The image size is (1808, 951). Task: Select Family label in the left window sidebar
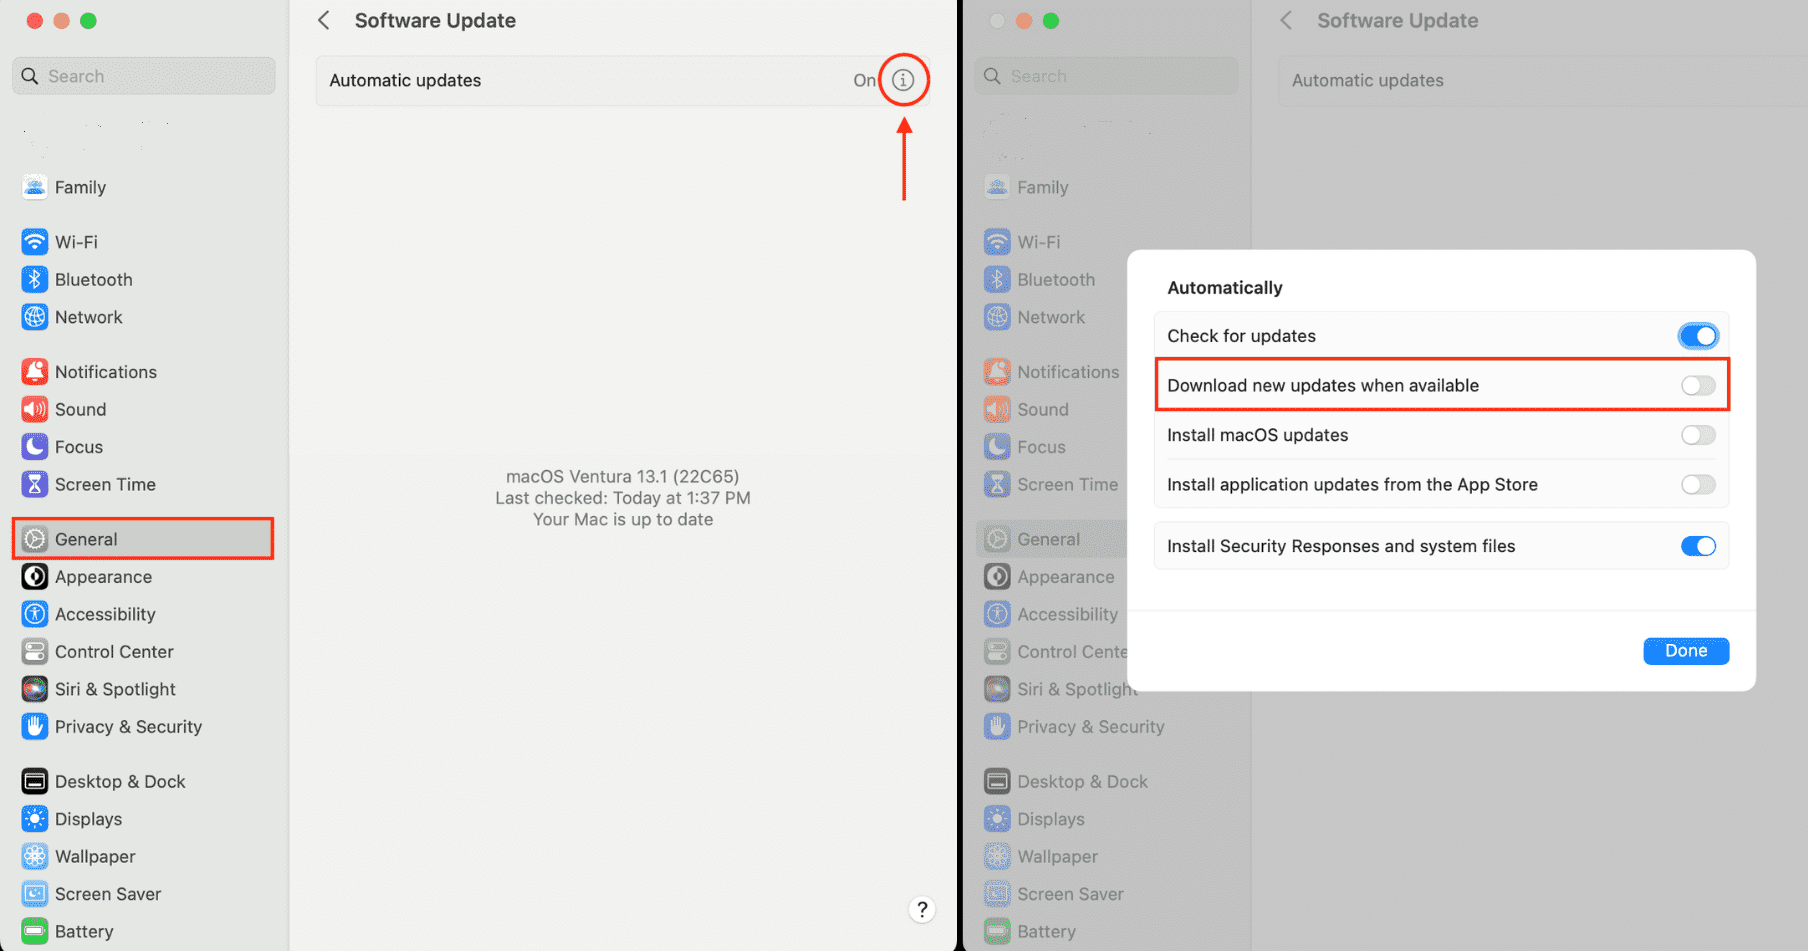(80, 187)
